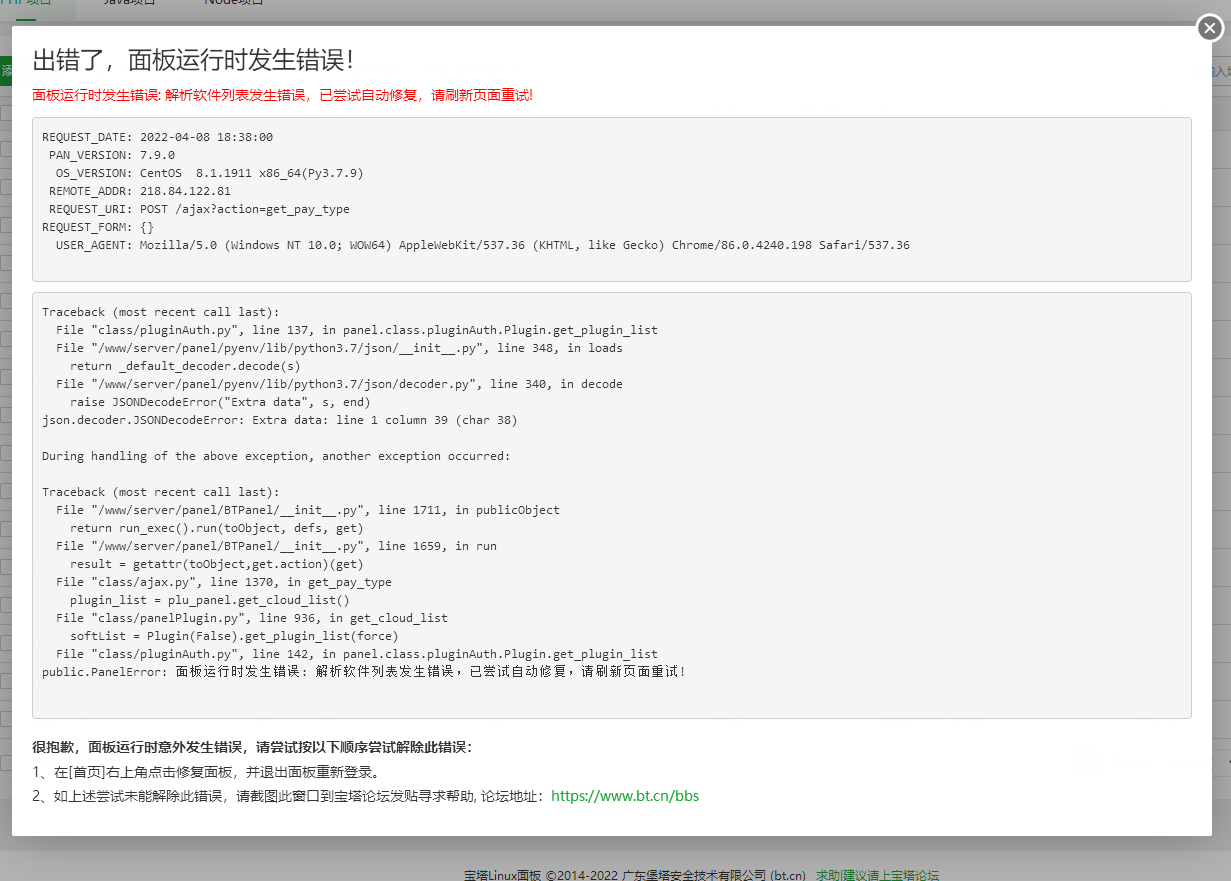Screen dimensions: 1231x881
Task: Click the bold 很抱歉，面板运行时意外发生错误 line
Action: pyautogui.click(x=252, y=747)
